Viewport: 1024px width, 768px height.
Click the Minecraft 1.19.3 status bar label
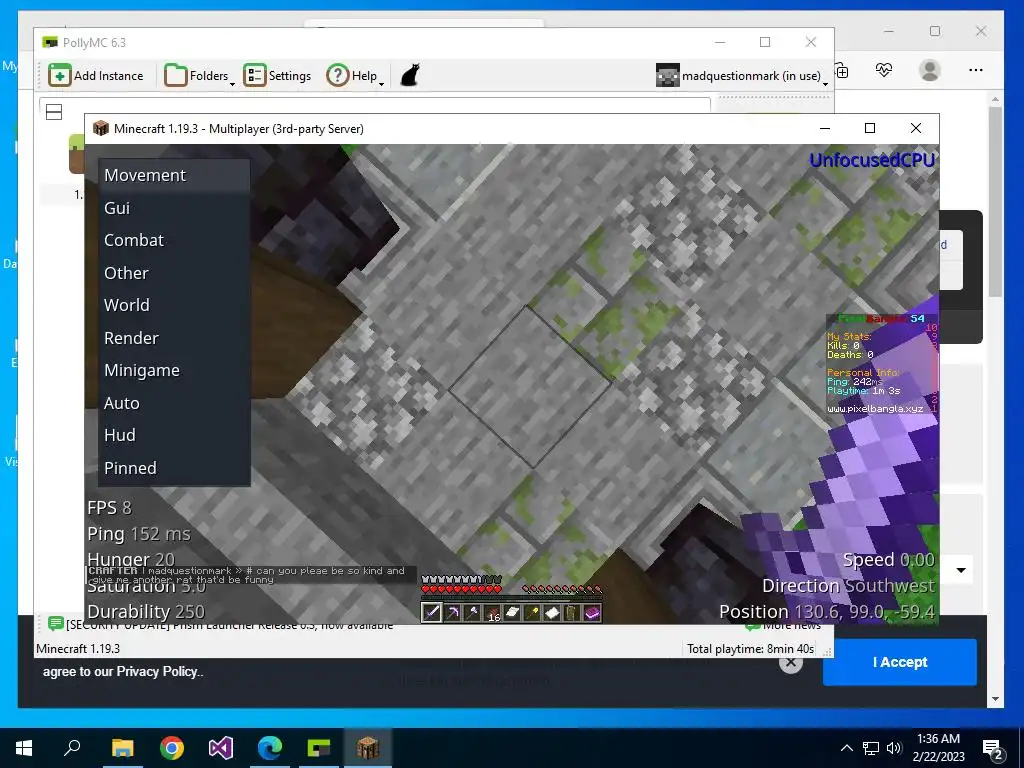click(78, 648)
